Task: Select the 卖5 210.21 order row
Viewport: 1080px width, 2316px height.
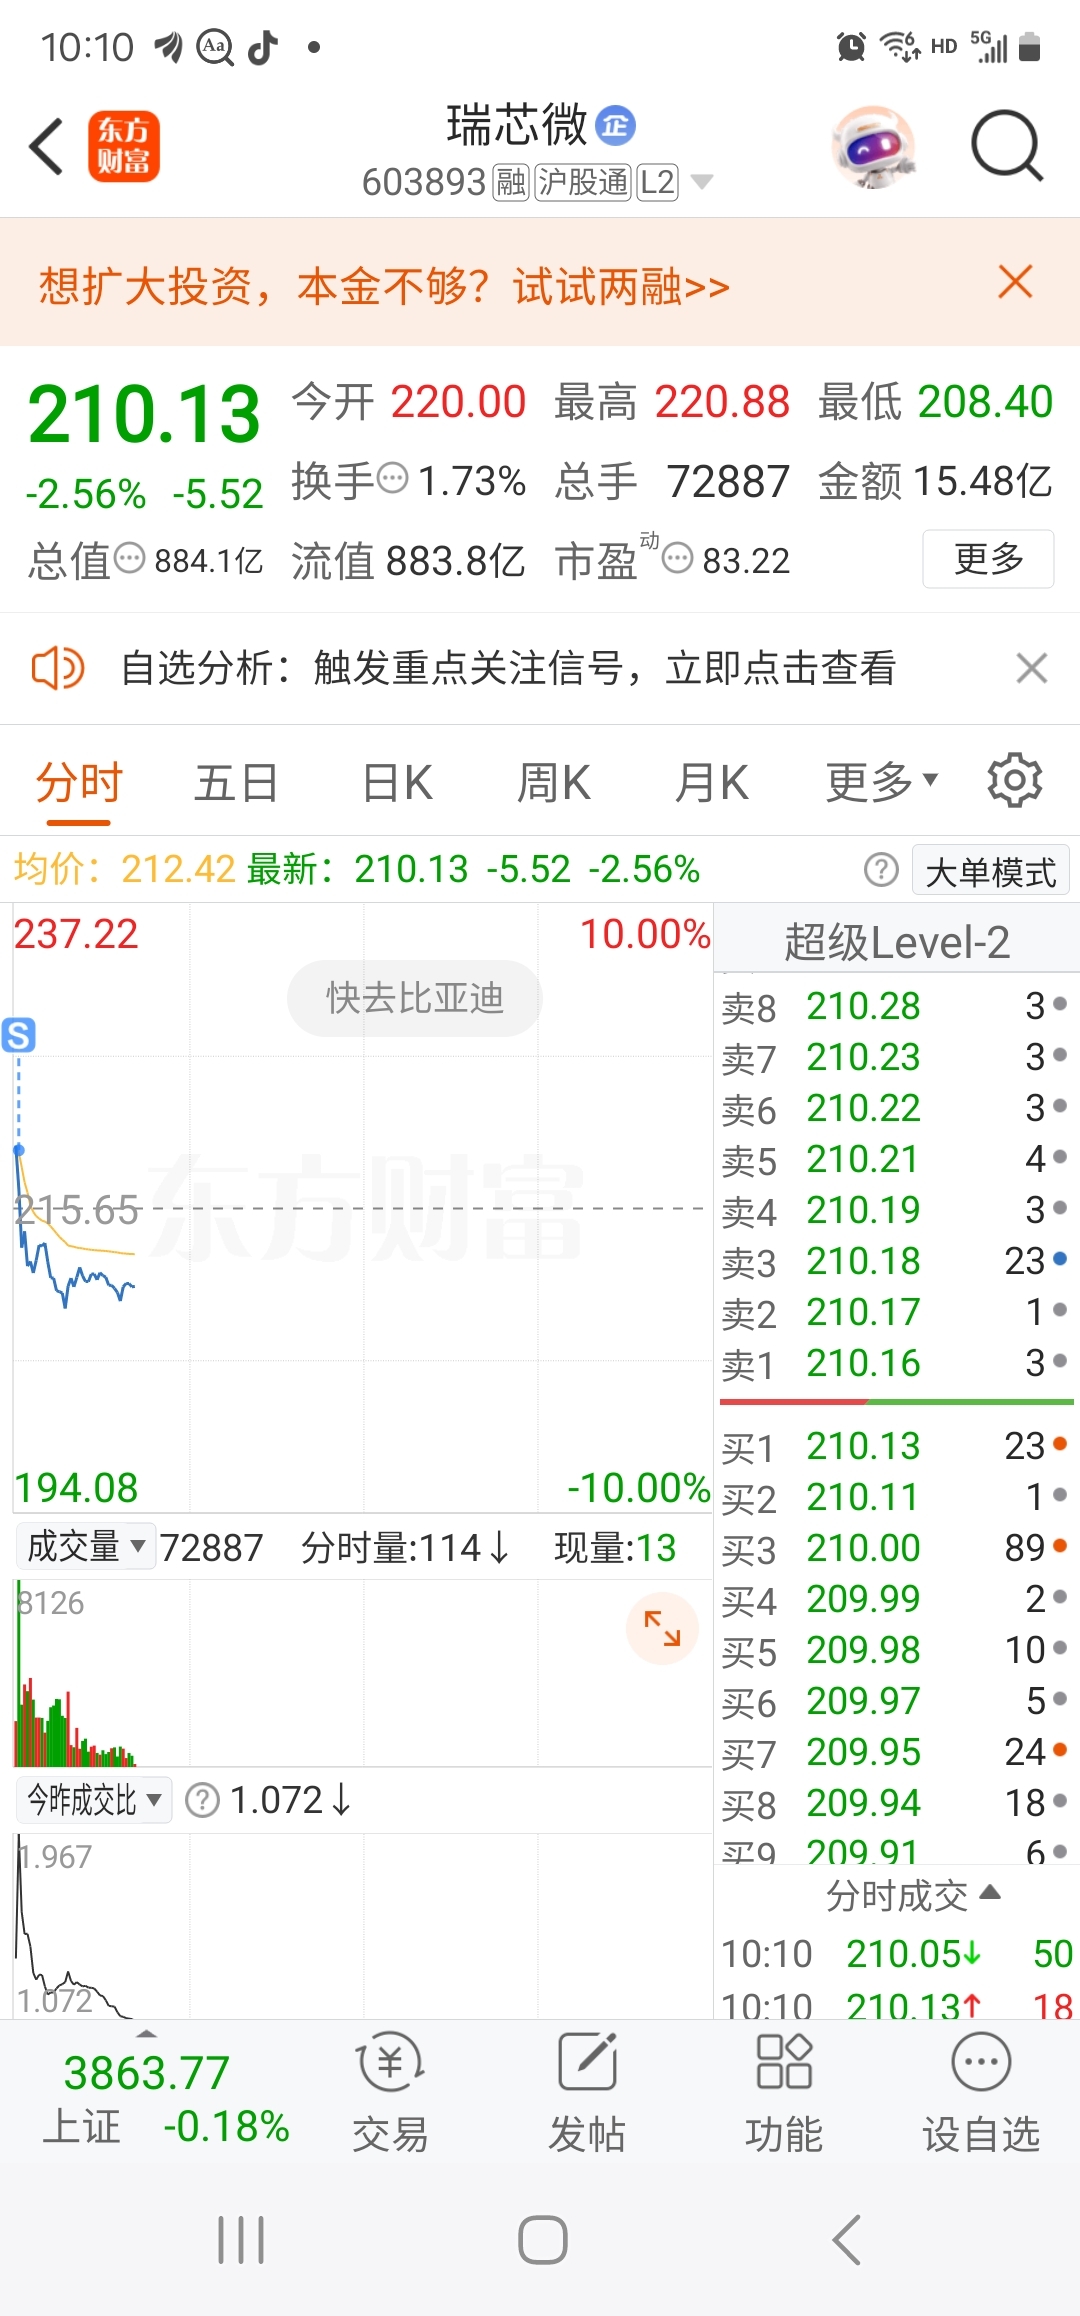Action: 896,1159
